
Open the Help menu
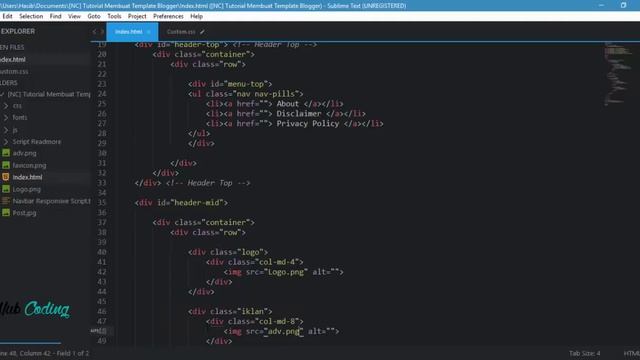pos(196,16)
